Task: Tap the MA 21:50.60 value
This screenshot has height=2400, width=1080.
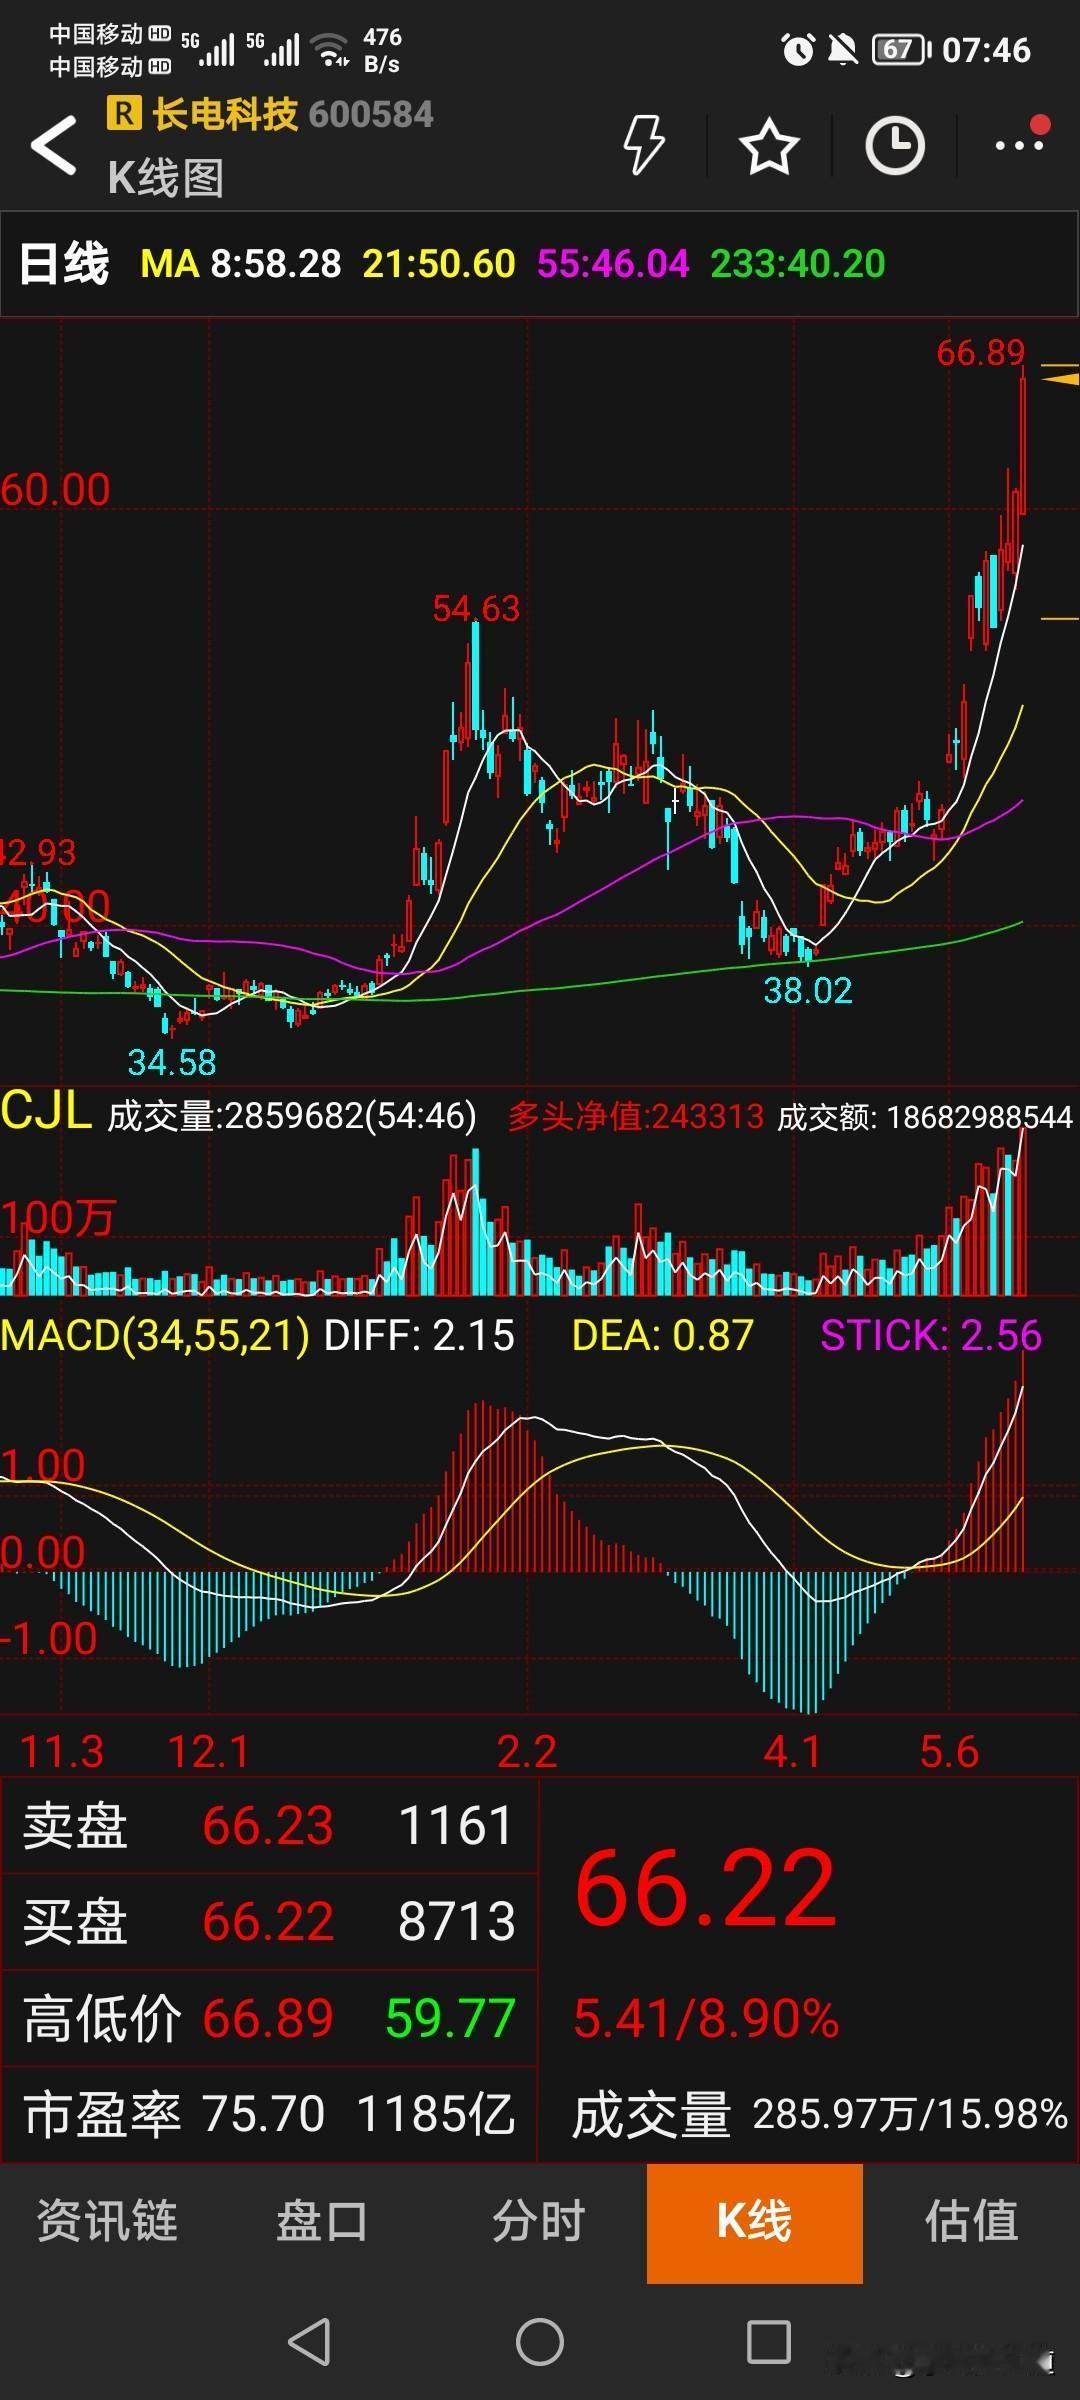Action: pyautogui.click(x=439, y=264)
